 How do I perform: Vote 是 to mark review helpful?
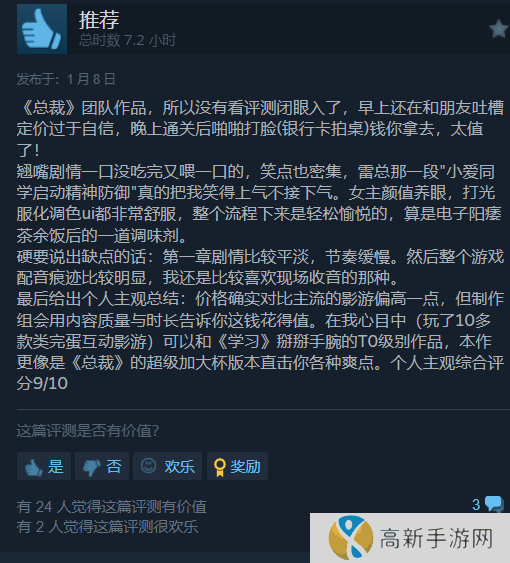tap(44, 466)
